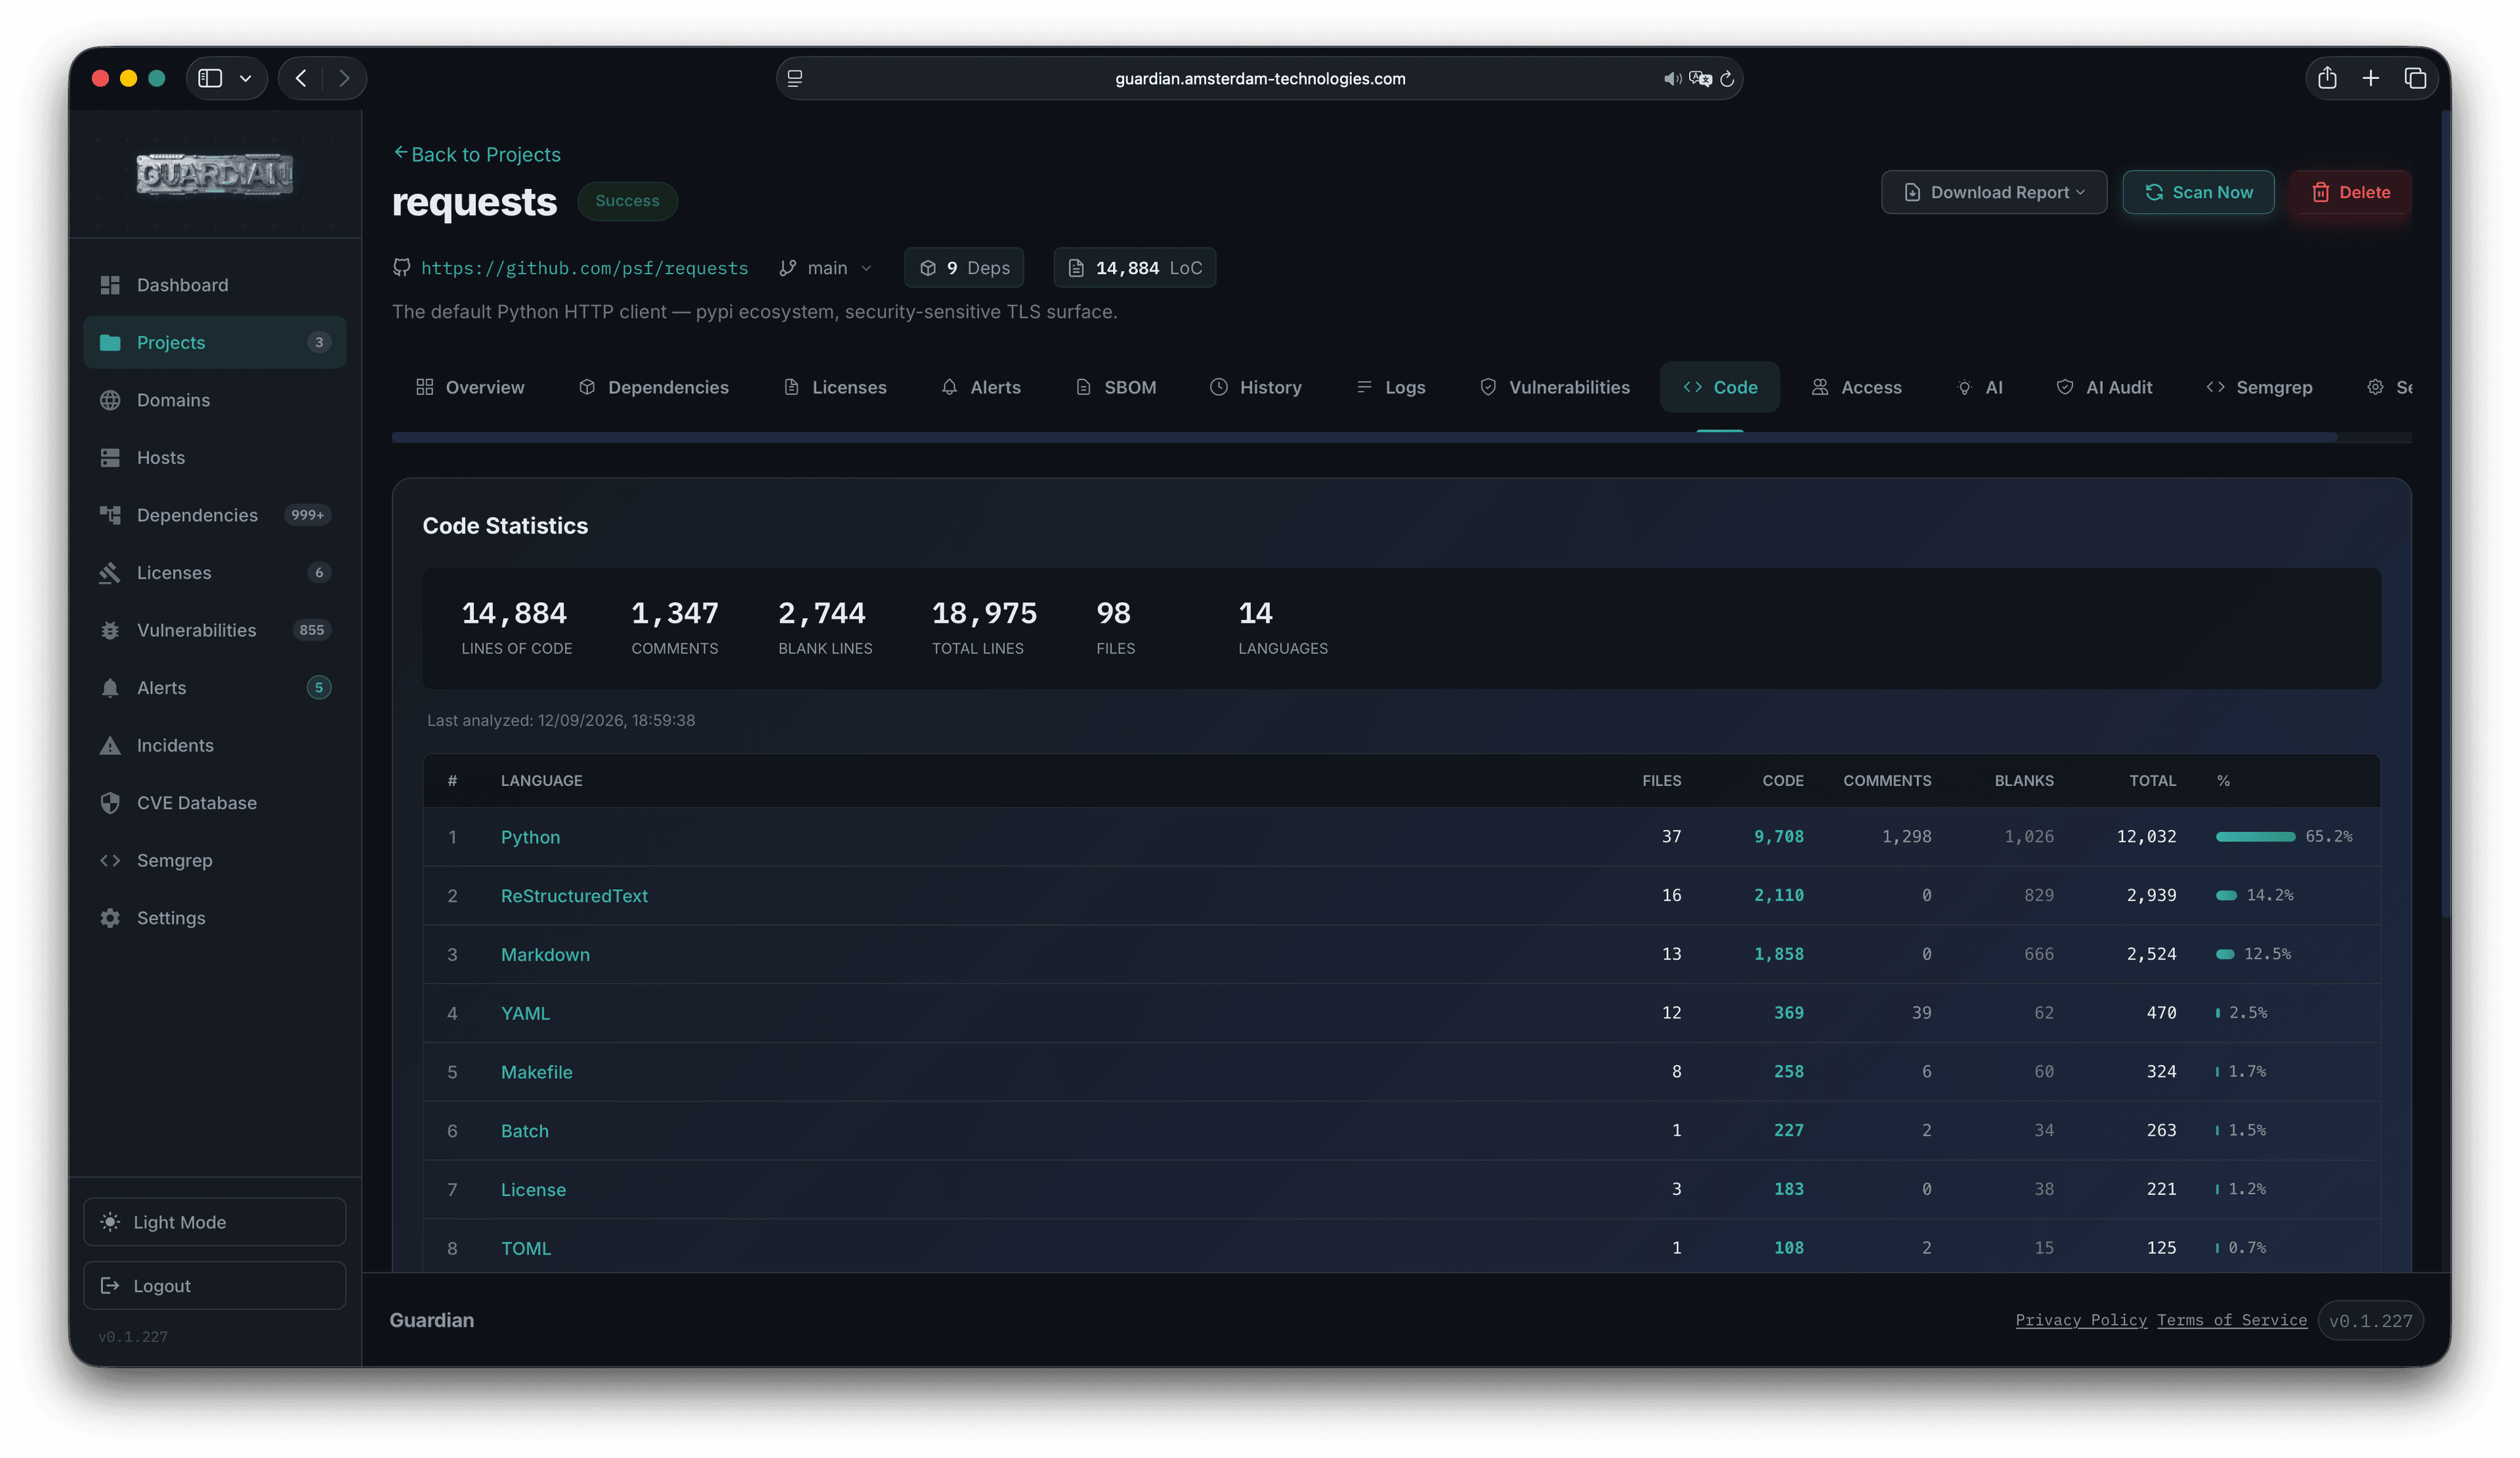Click the Semgrep code icon in sidebar

(x=110, y=860)
